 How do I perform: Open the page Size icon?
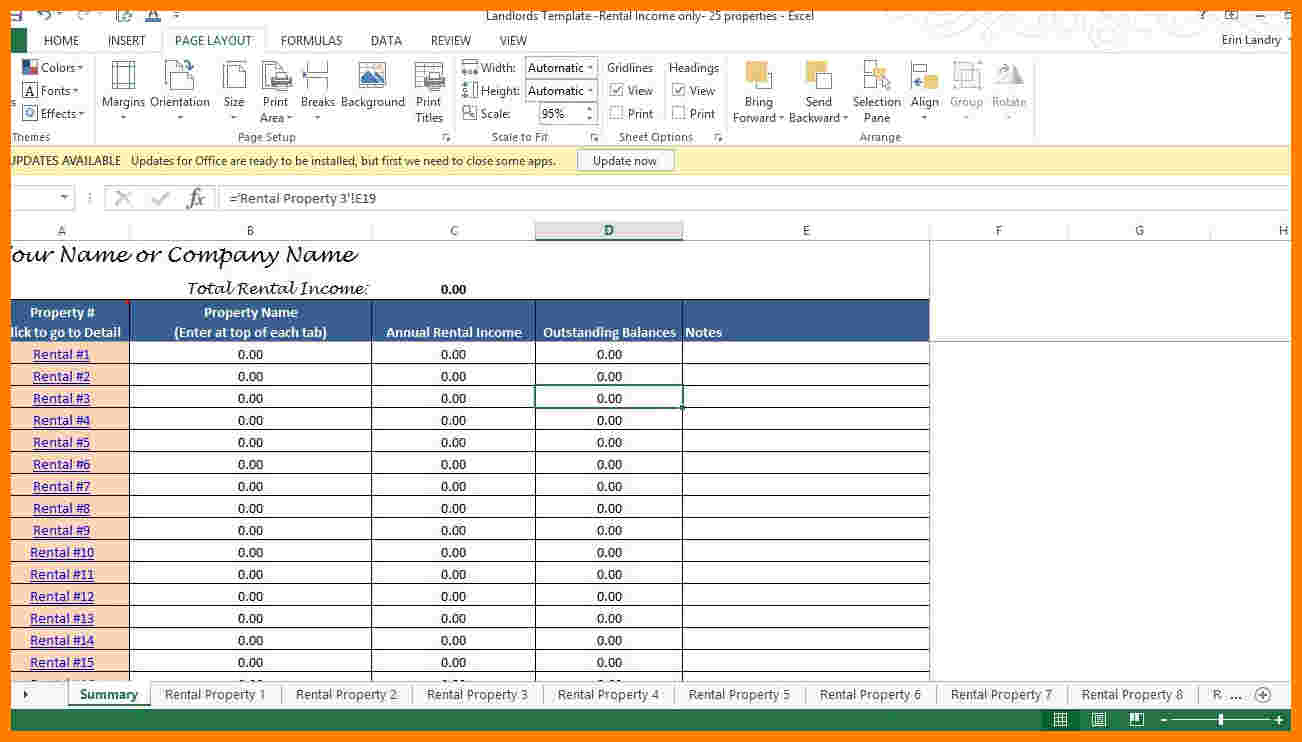[234, 77]
